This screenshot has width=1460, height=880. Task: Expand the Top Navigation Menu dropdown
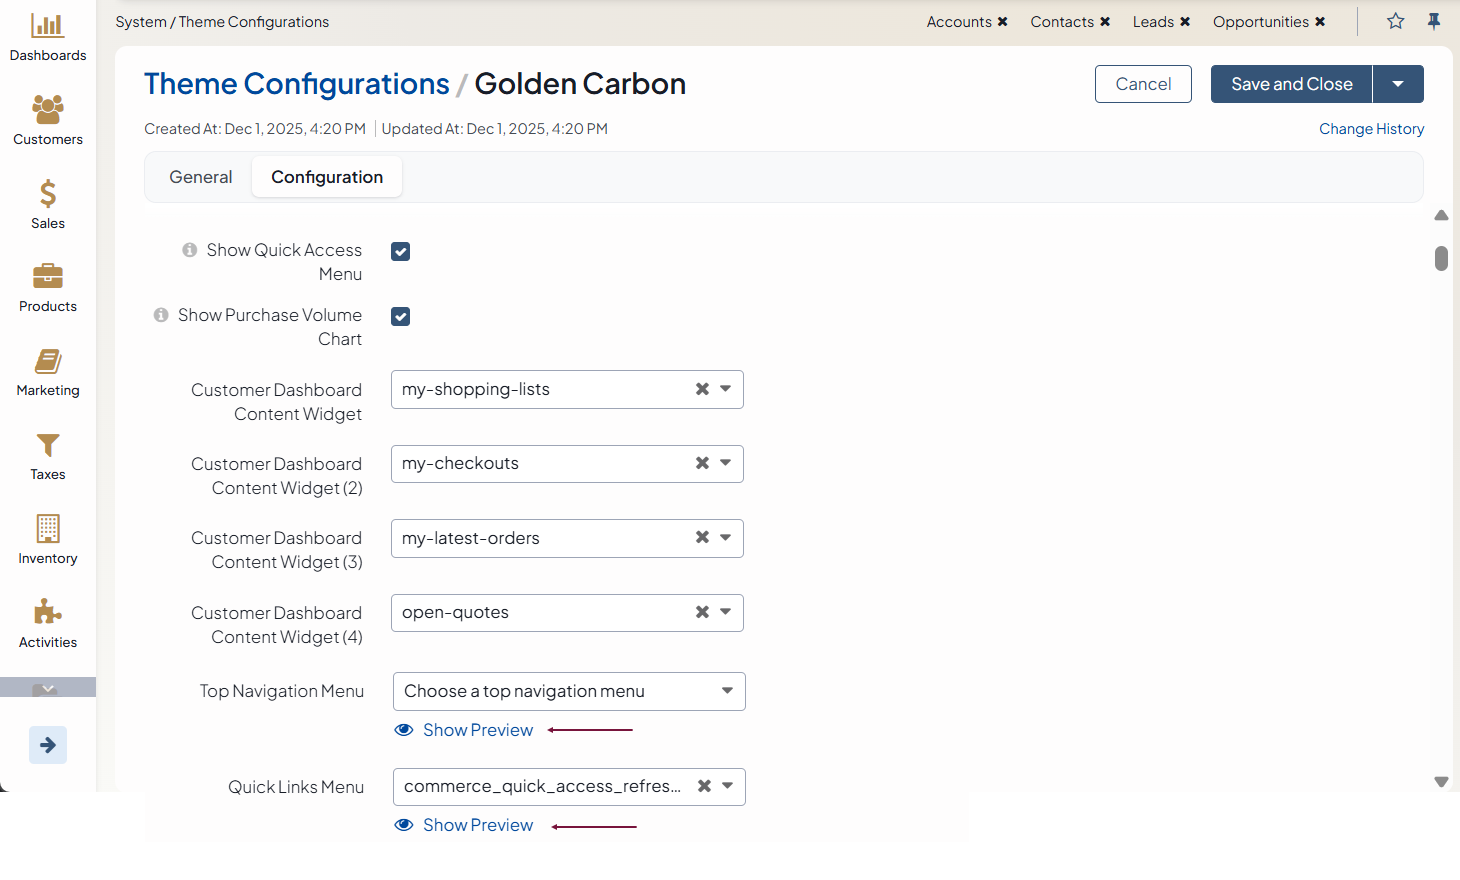(727, 691)
